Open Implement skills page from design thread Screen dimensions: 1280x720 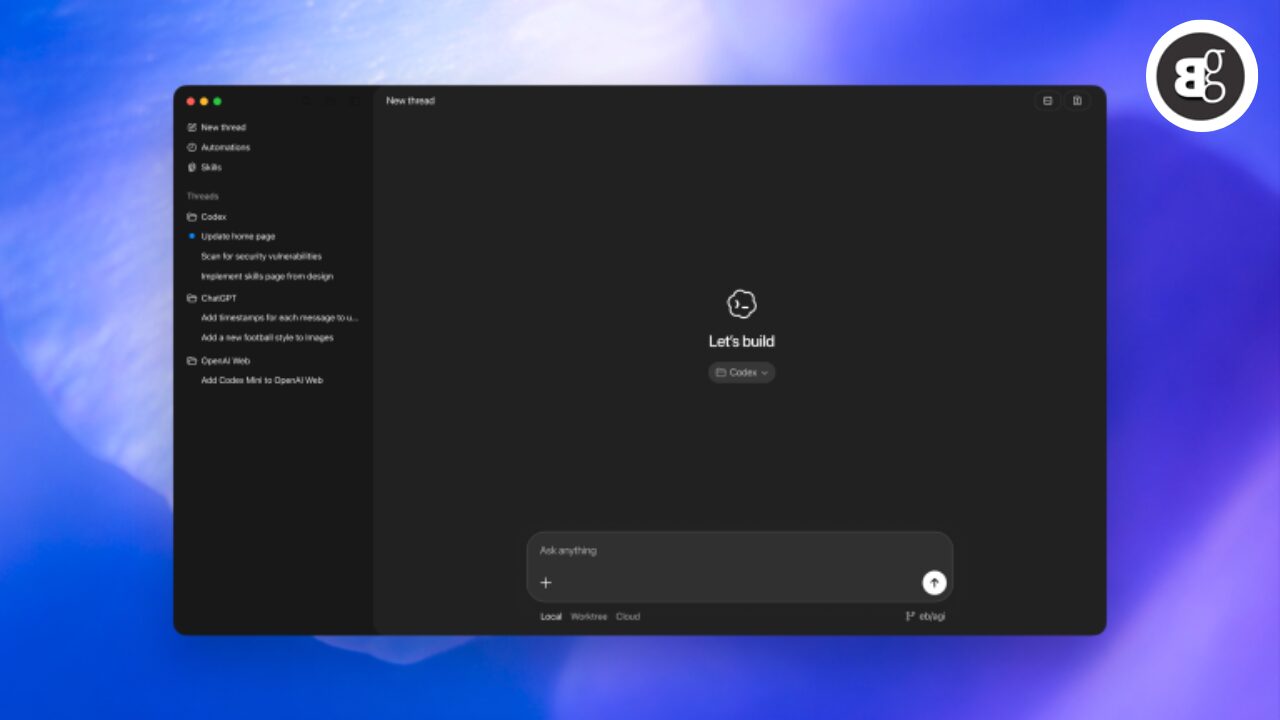tap(267, 277)
